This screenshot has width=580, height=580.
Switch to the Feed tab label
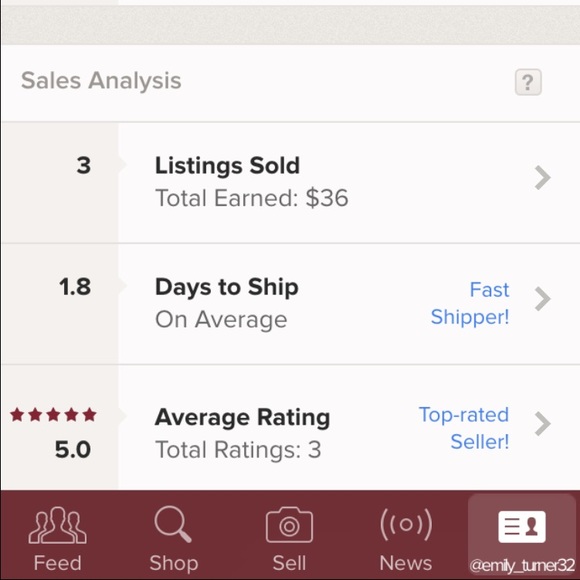click(58, 563)
